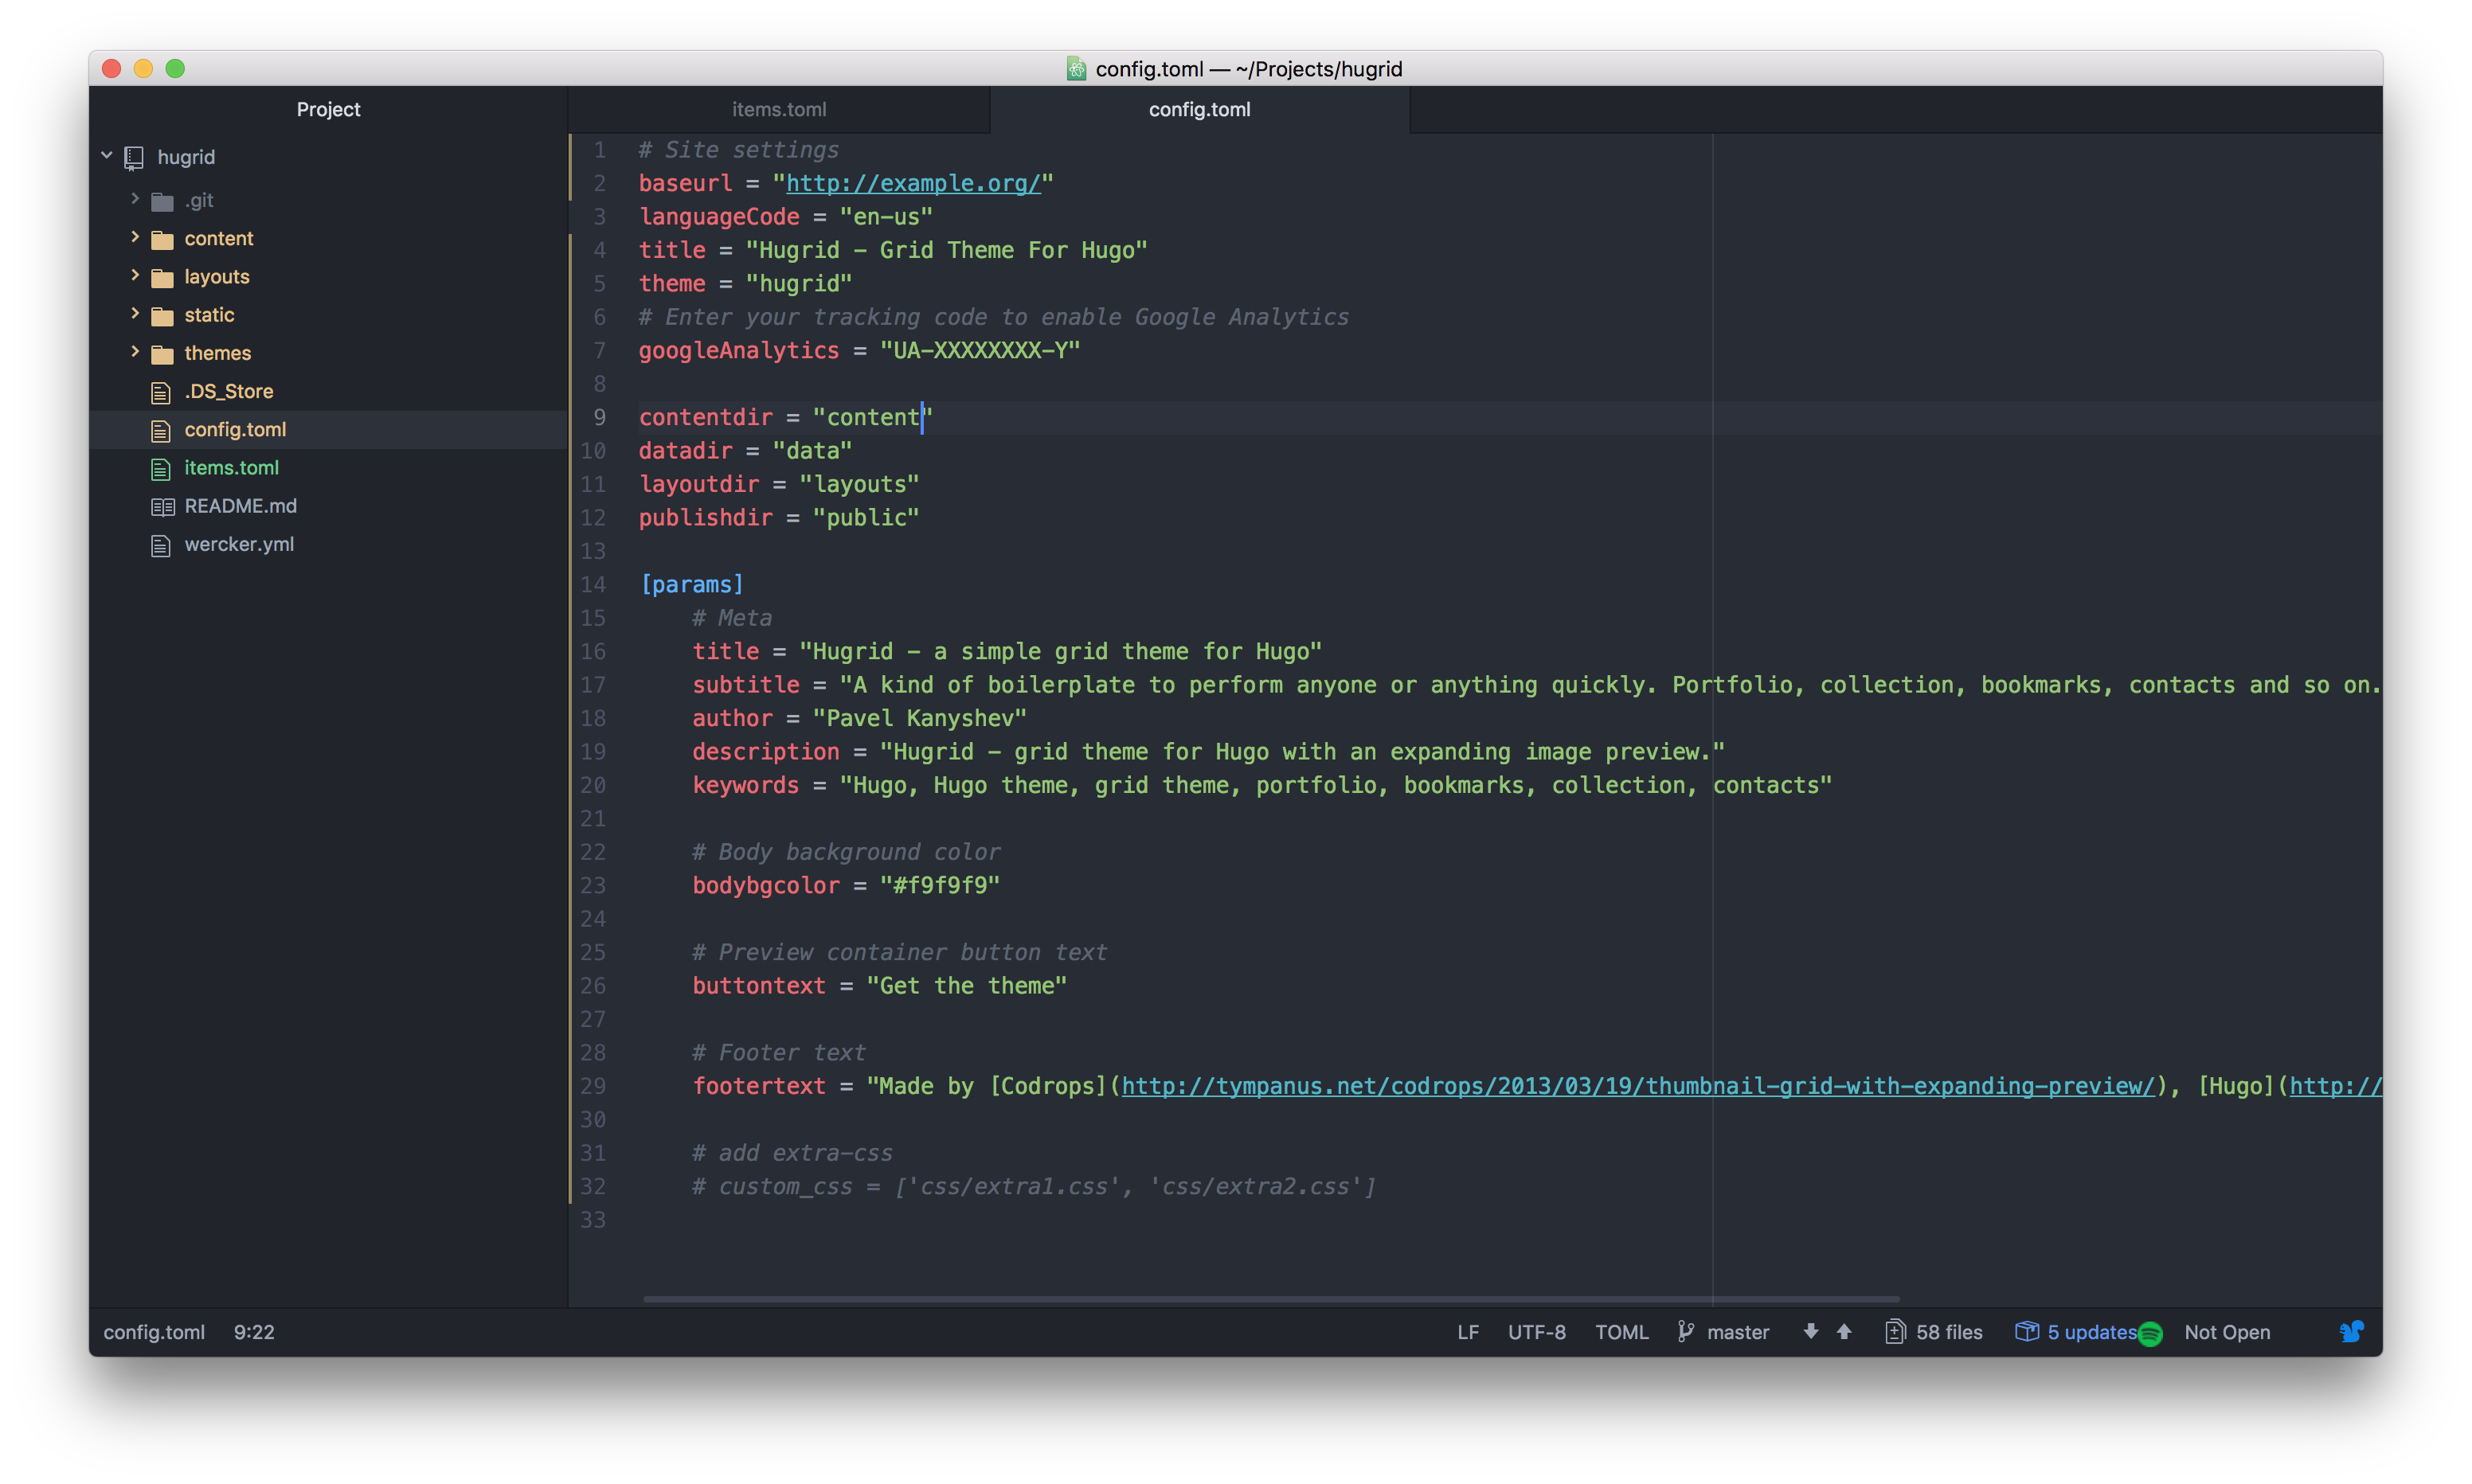Click the Not Open status label
This screenshot has width=2472, height=1484.
(2227, 1333)
